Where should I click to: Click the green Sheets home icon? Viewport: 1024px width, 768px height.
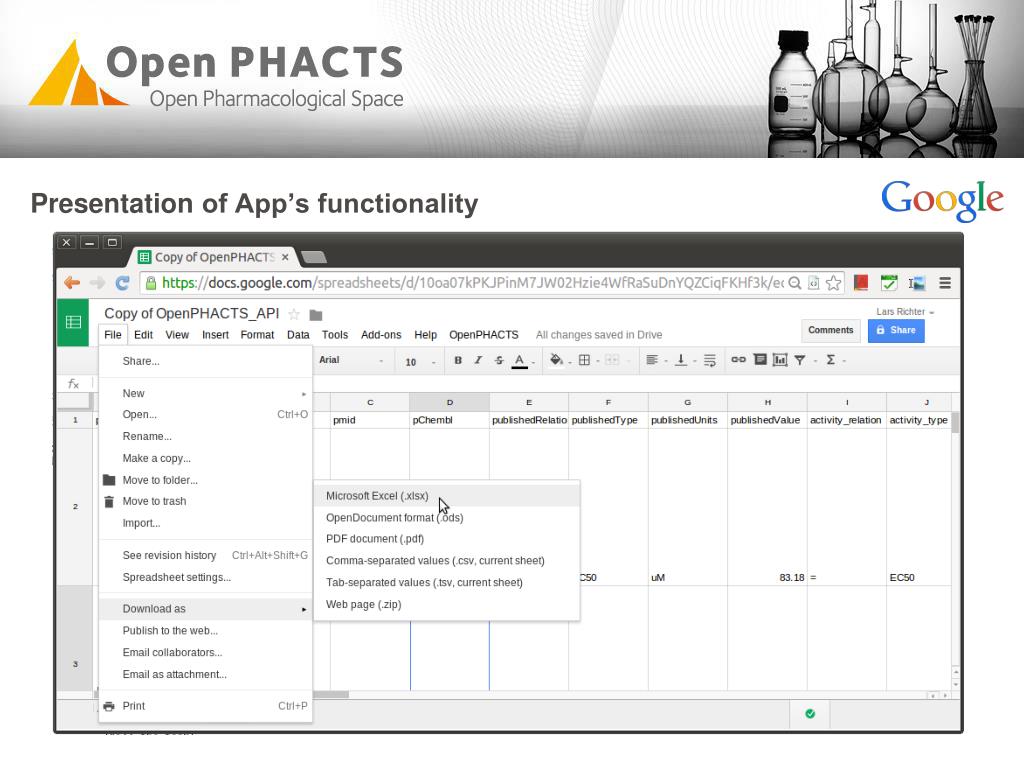click(x=73, y=322)
